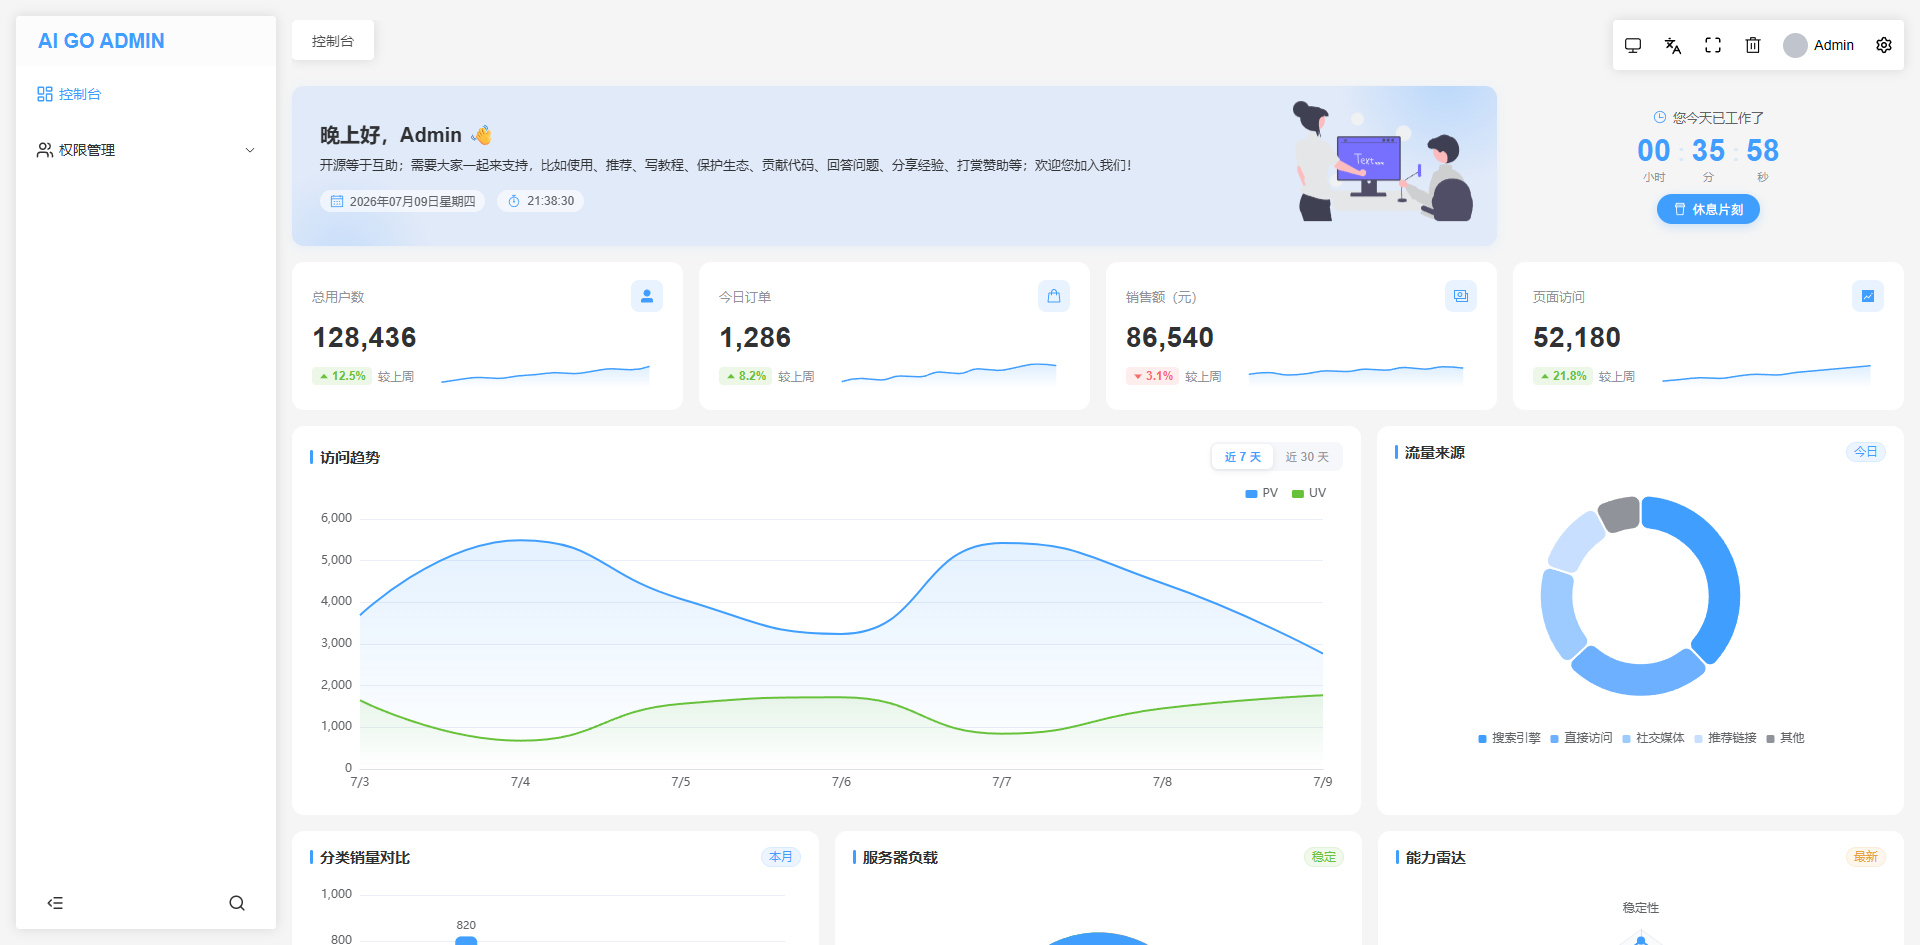Click the 3.1% decline badge

point(1153,376)
